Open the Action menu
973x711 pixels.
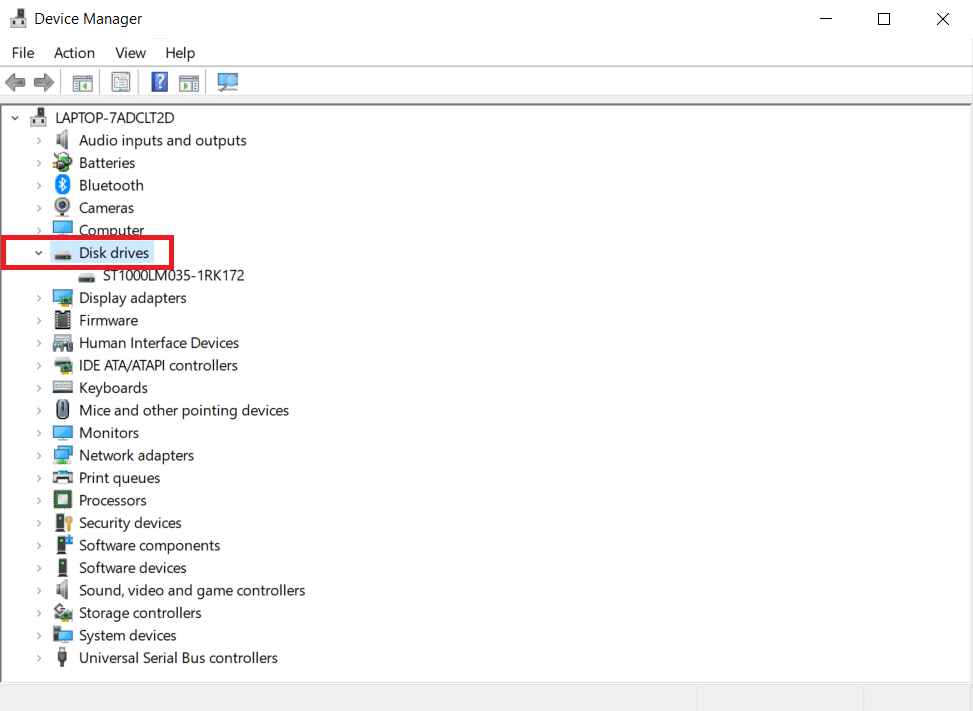[74, 52]
